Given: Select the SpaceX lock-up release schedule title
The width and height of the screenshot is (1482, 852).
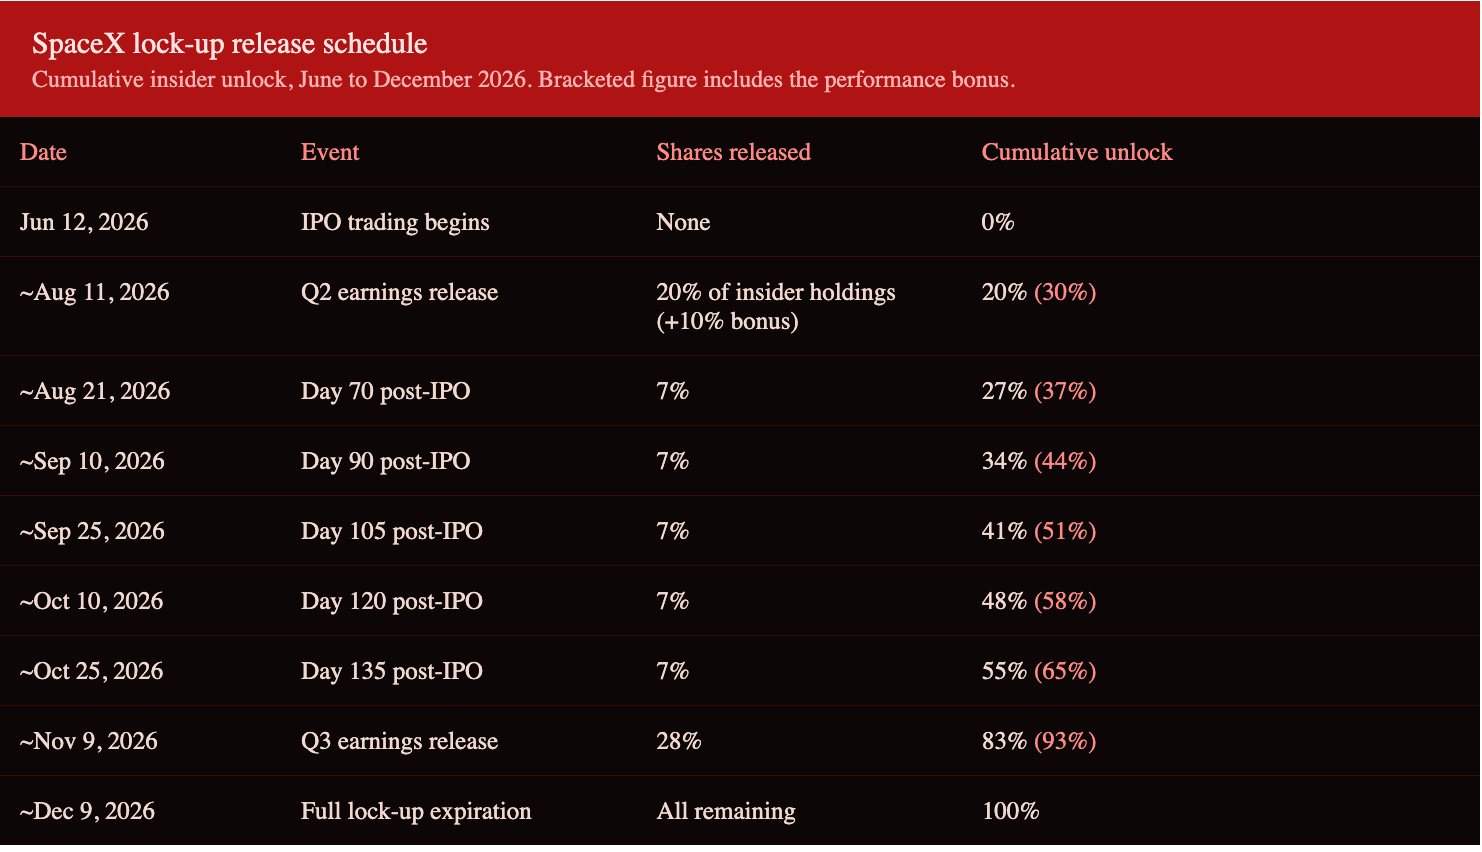Looking at the screenshot, I should 230,44.
